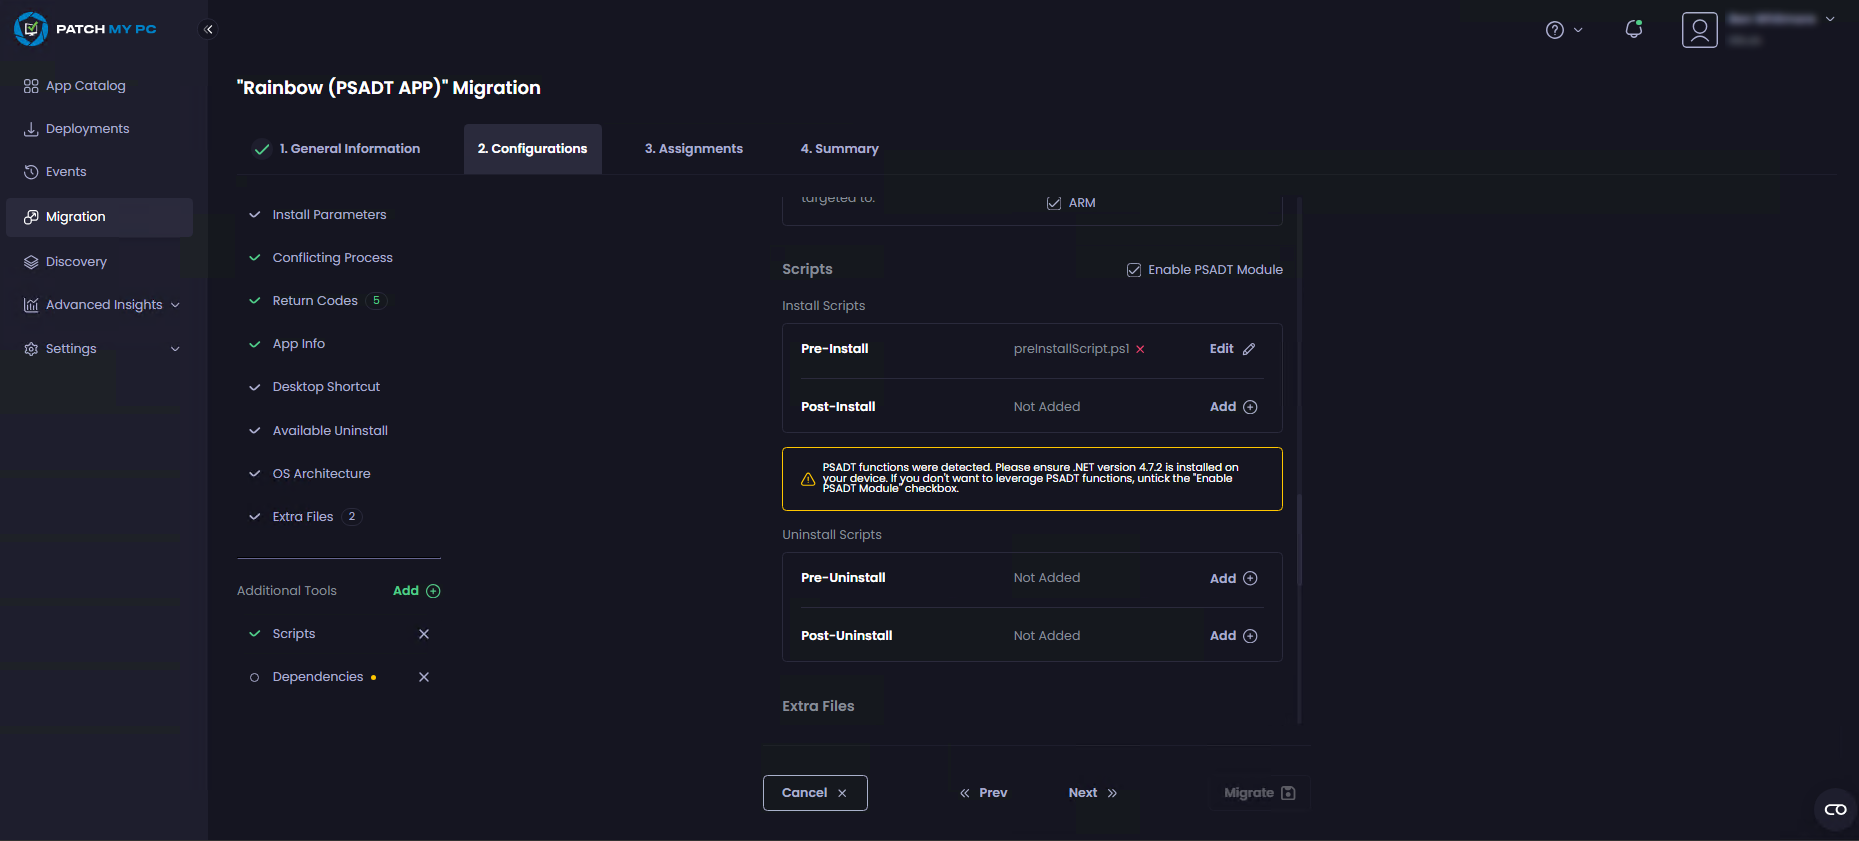Viewport: 1859px width, 841px height.
Task: Select Desktop Shortcut section
Action: pos(326,387)
